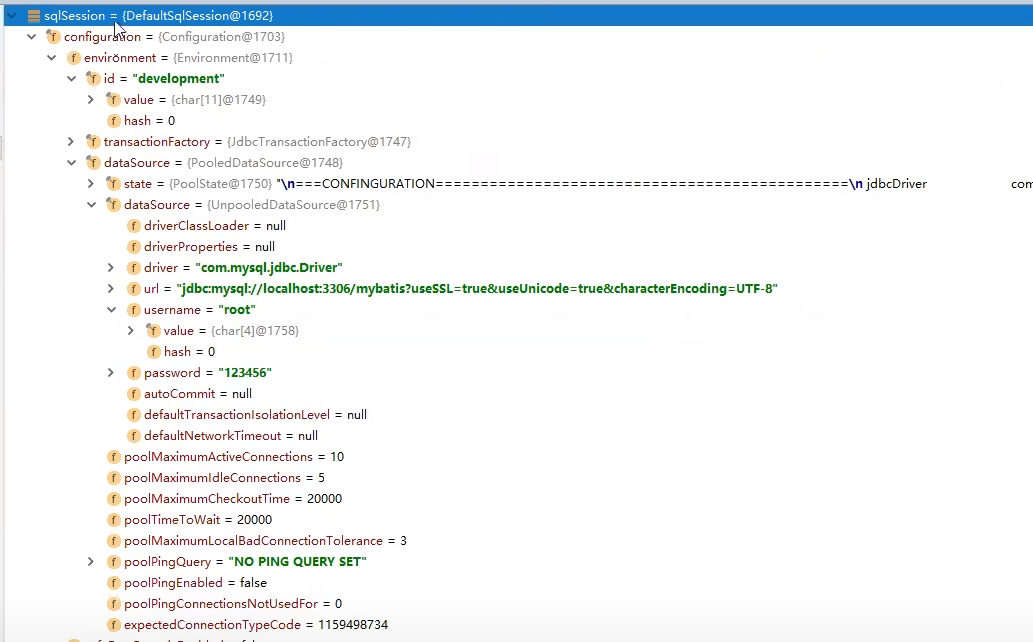The image size is (1033, 642).
Task: Click the sqlSession variable stack icon
Action: [x=33, y=16]
